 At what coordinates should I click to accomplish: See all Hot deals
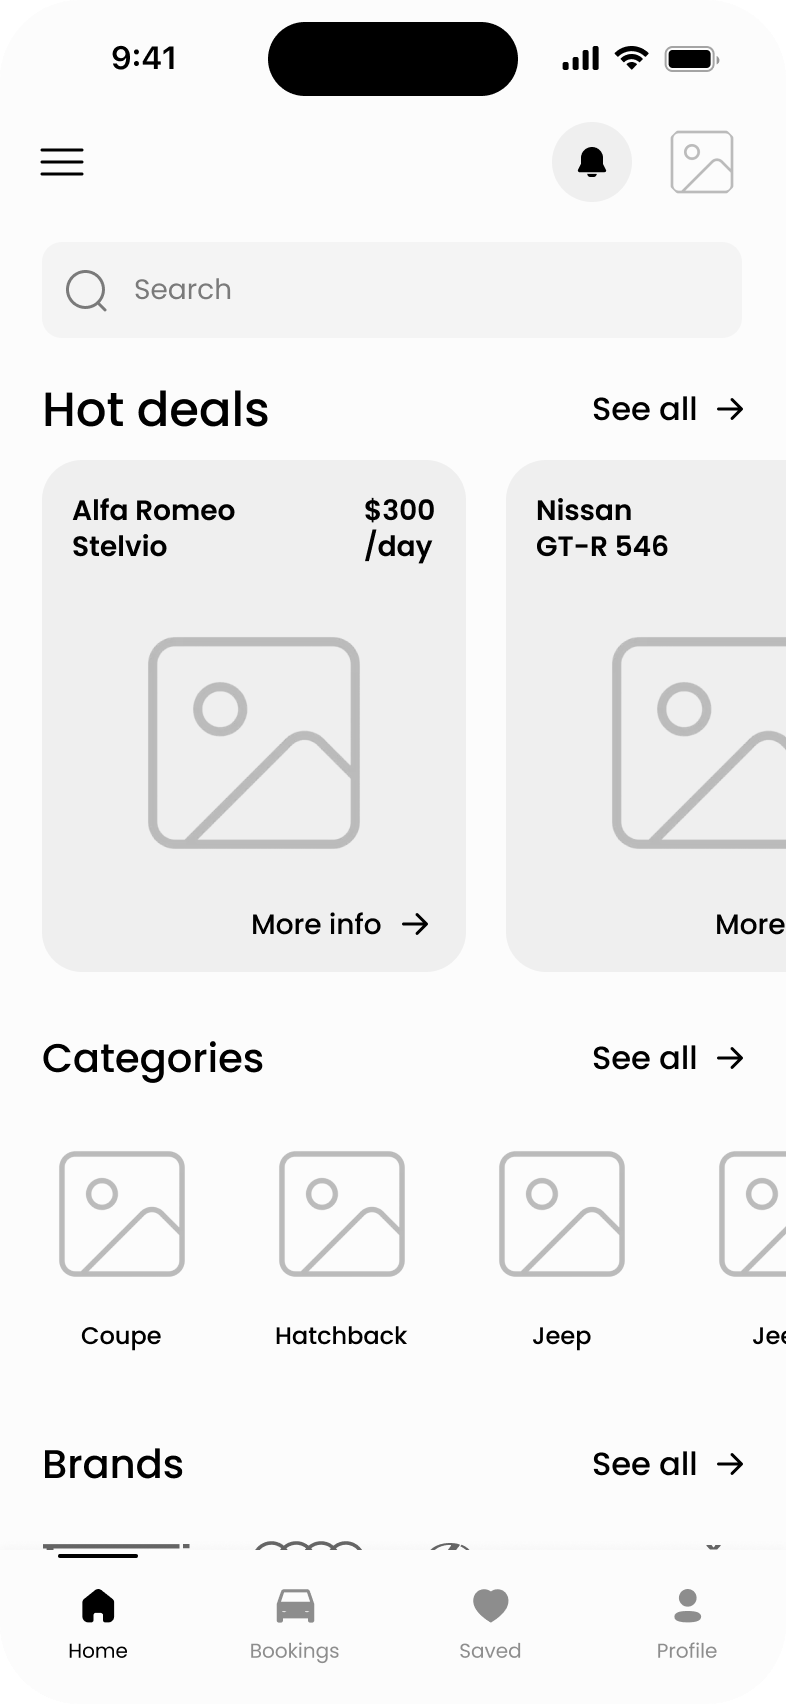(667, 409)
